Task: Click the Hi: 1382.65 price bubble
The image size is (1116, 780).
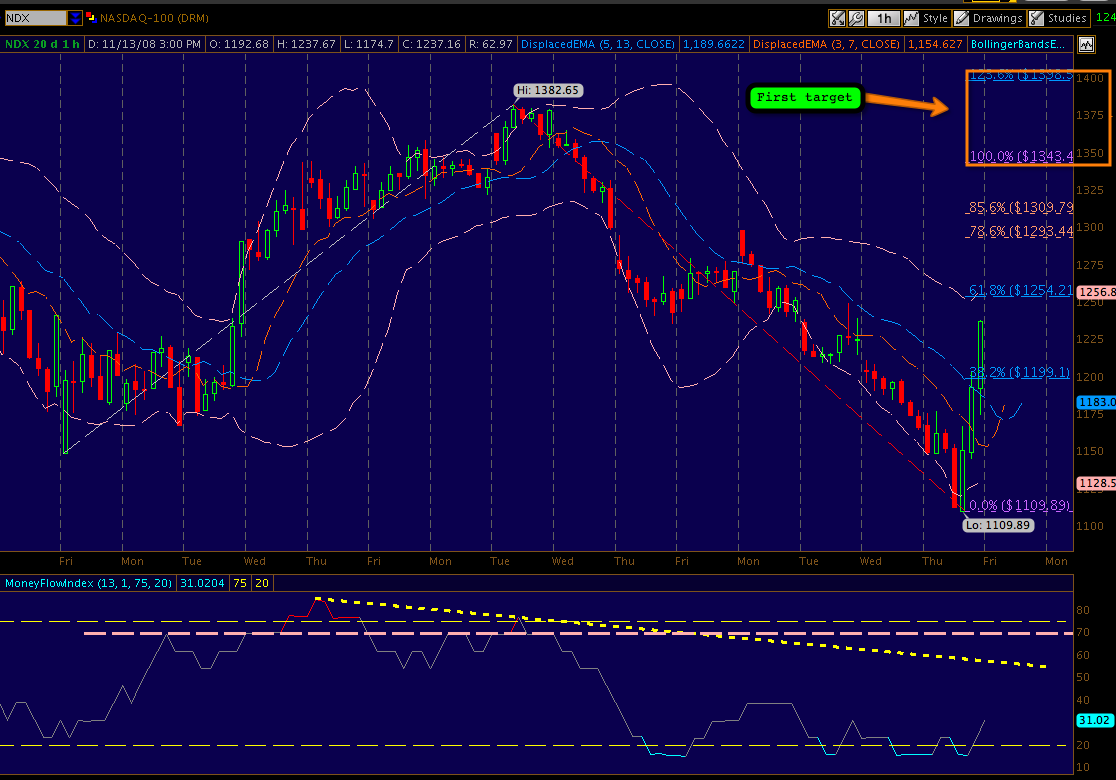Action: 548,90
